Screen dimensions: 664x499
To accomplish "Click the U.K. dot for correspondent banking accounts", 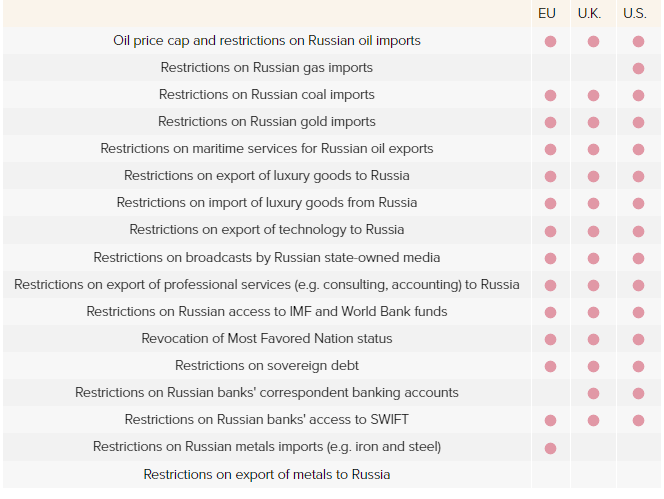I will pos(593,393).
